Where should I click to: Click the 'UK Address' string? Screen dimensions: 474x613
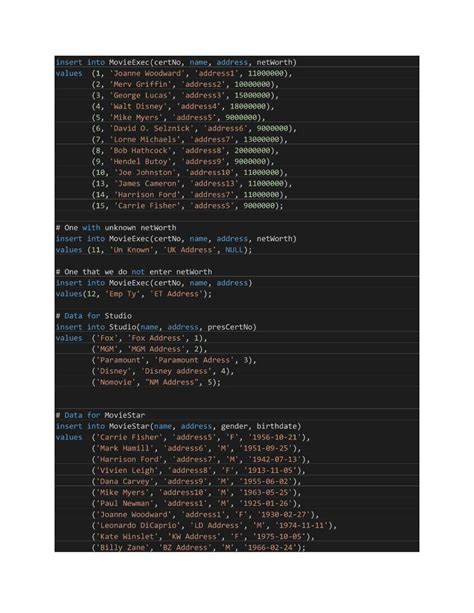pyautogui.click(x=190, y=250)
